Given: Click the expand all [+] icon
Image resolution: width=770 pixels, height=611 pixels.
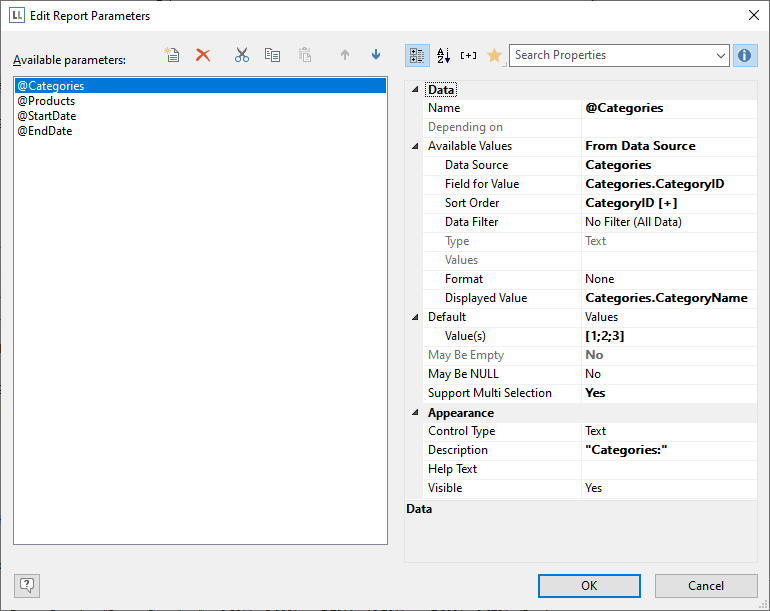Looking at the screenshot, I should coord(468,56).
